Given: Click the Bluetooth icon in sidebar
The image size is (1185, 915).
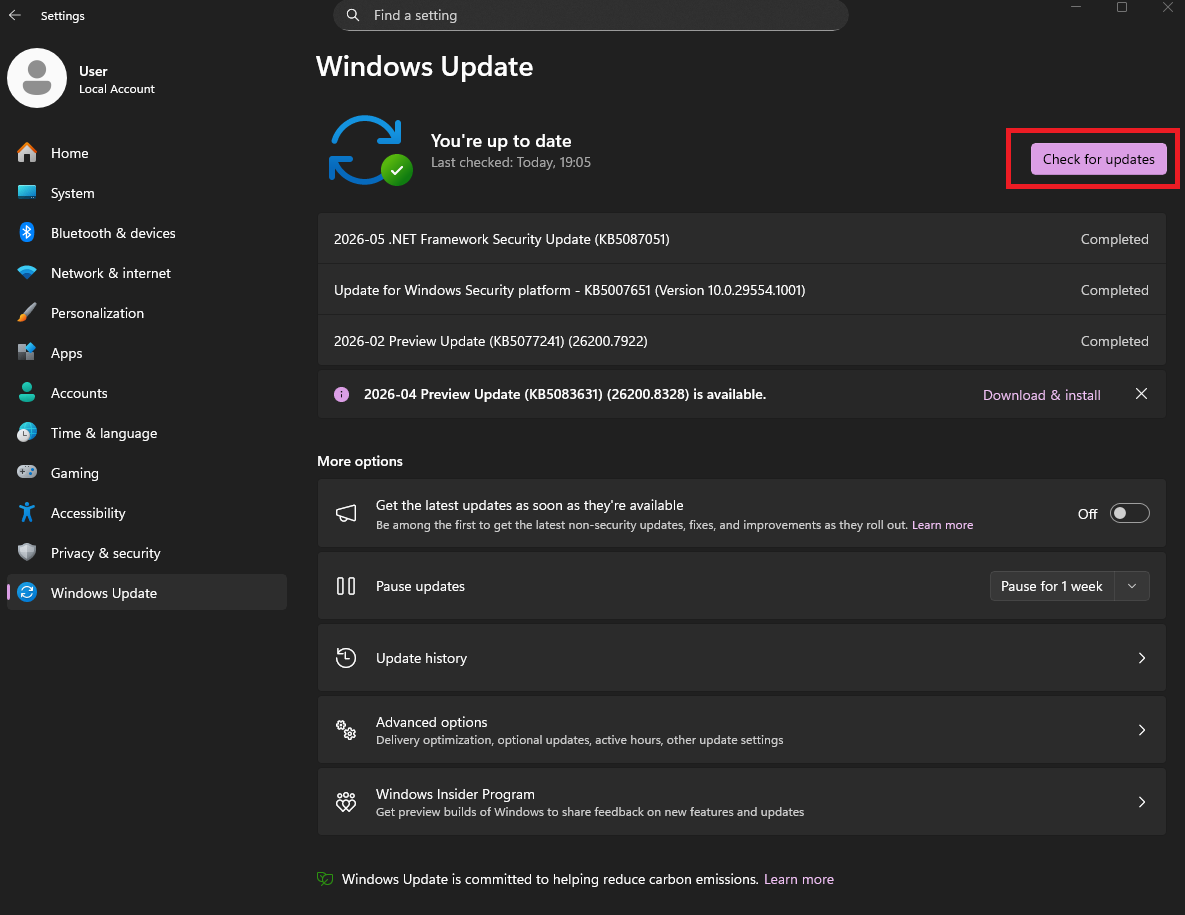Looking at the screenshot, I should pyautogui.click(x=27, y=233).
